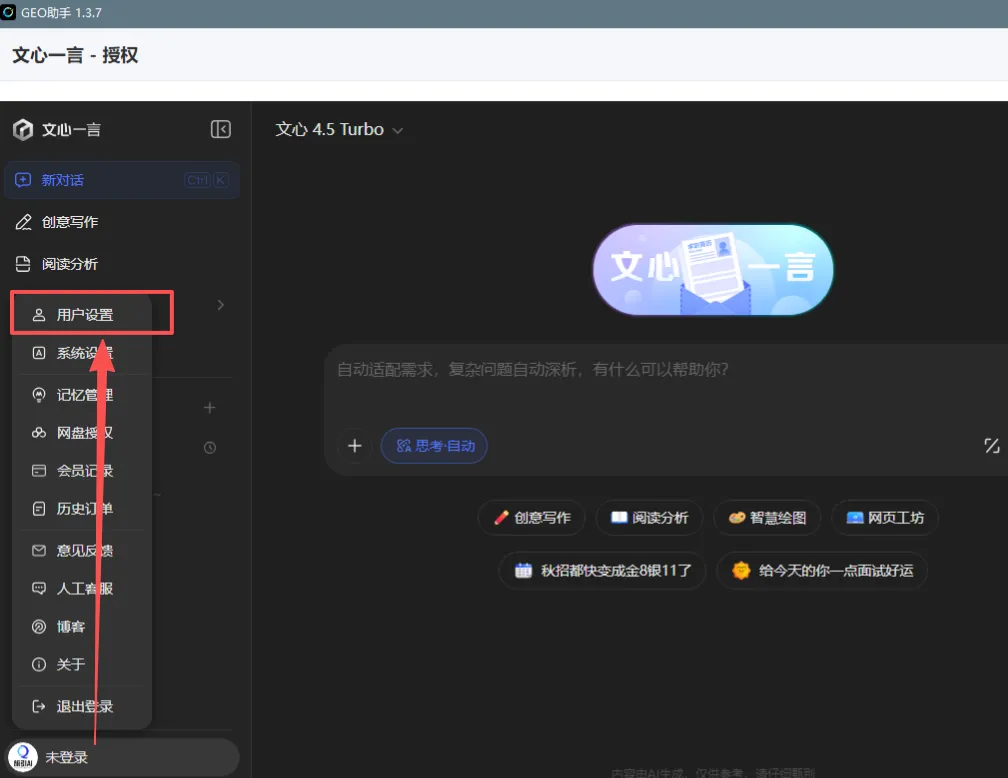This screenshot has width=1008, height=778.
Task: Click the 未登录 user profile at bottom
Action: coord(122,757)
